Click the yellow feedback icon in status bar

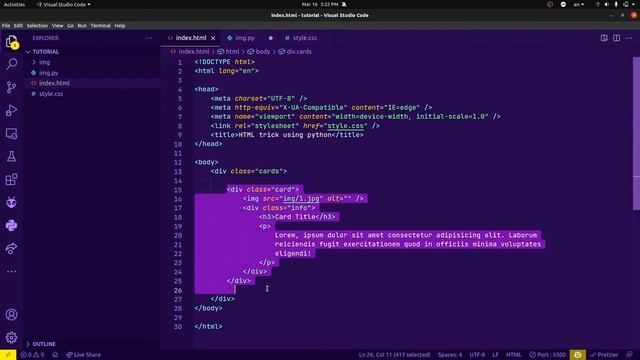click(578, 355)
